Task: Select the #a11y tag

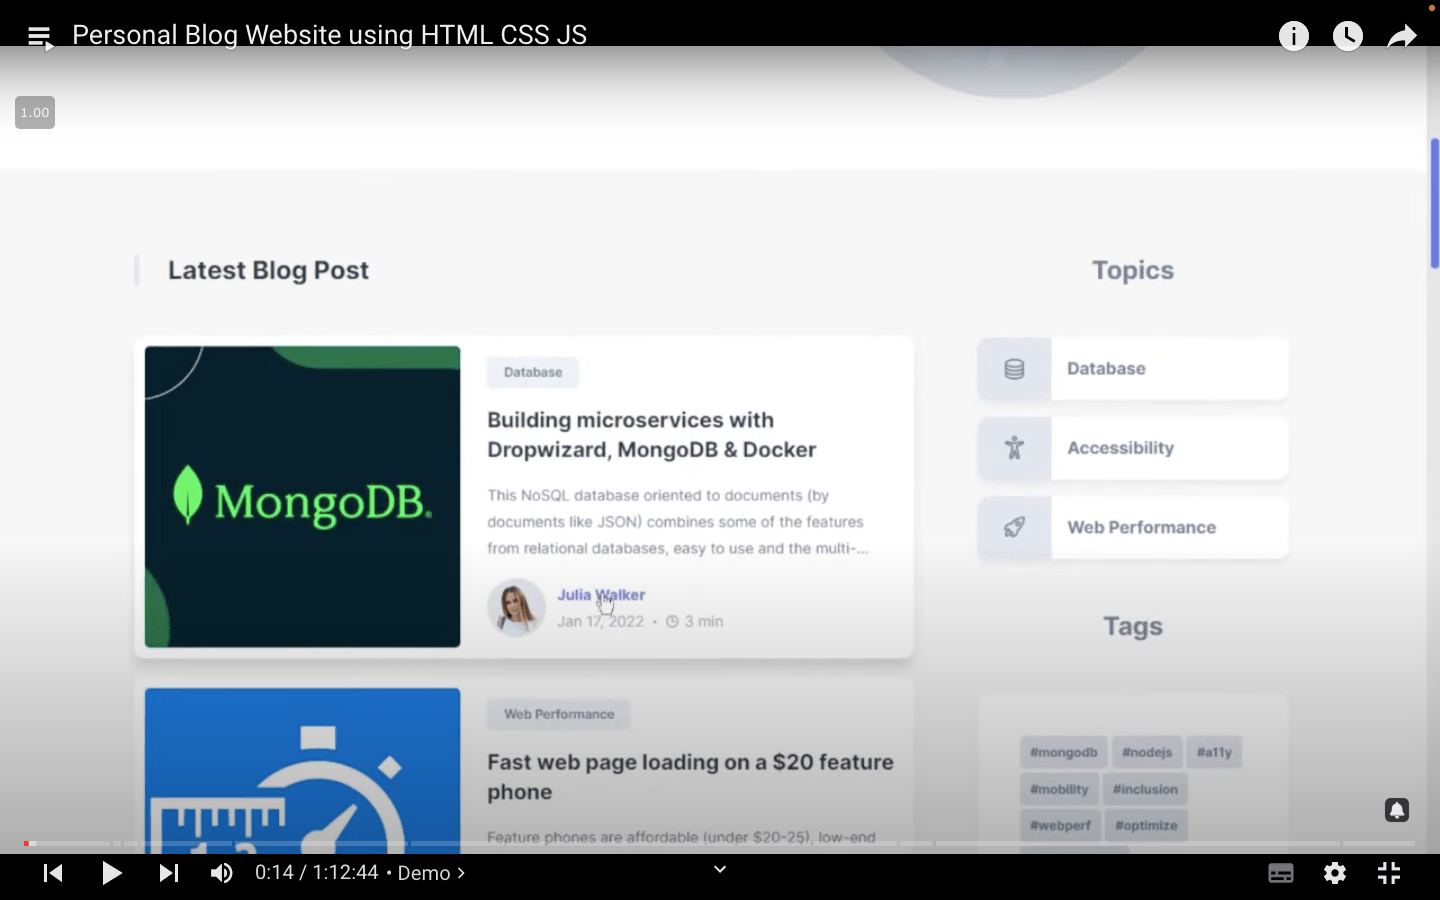Action: tap(1215, 752)
